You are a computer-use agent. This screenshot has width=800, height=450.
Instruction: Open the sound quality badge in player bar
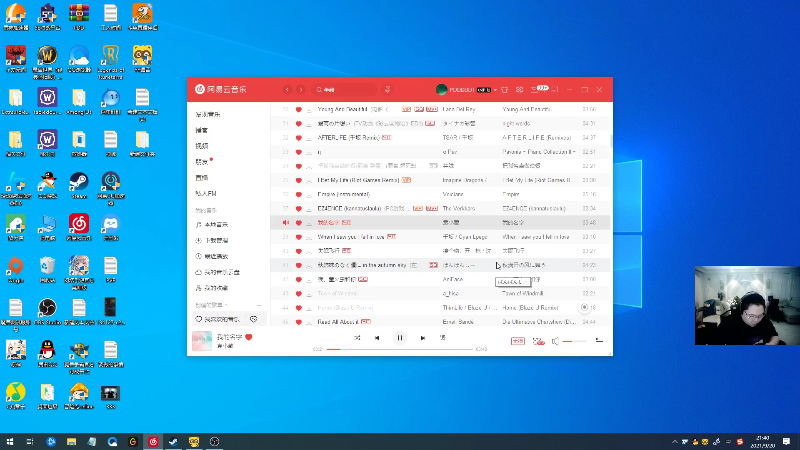click(x=518, y=341)
